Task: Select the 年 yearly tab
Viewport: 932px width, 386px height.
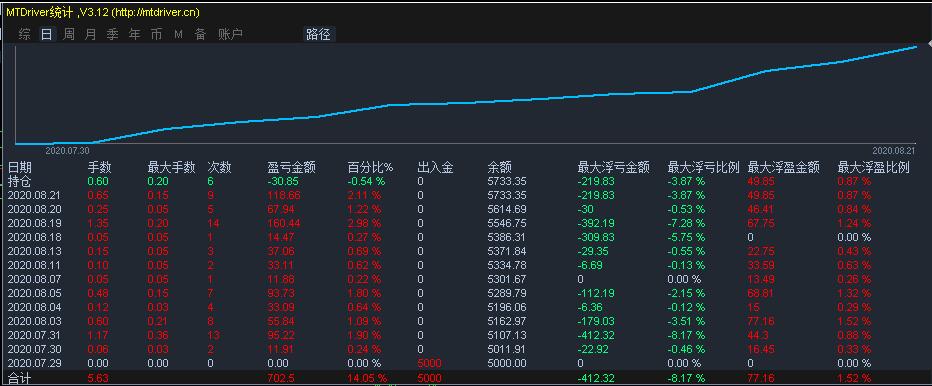Action: [135, 34]
